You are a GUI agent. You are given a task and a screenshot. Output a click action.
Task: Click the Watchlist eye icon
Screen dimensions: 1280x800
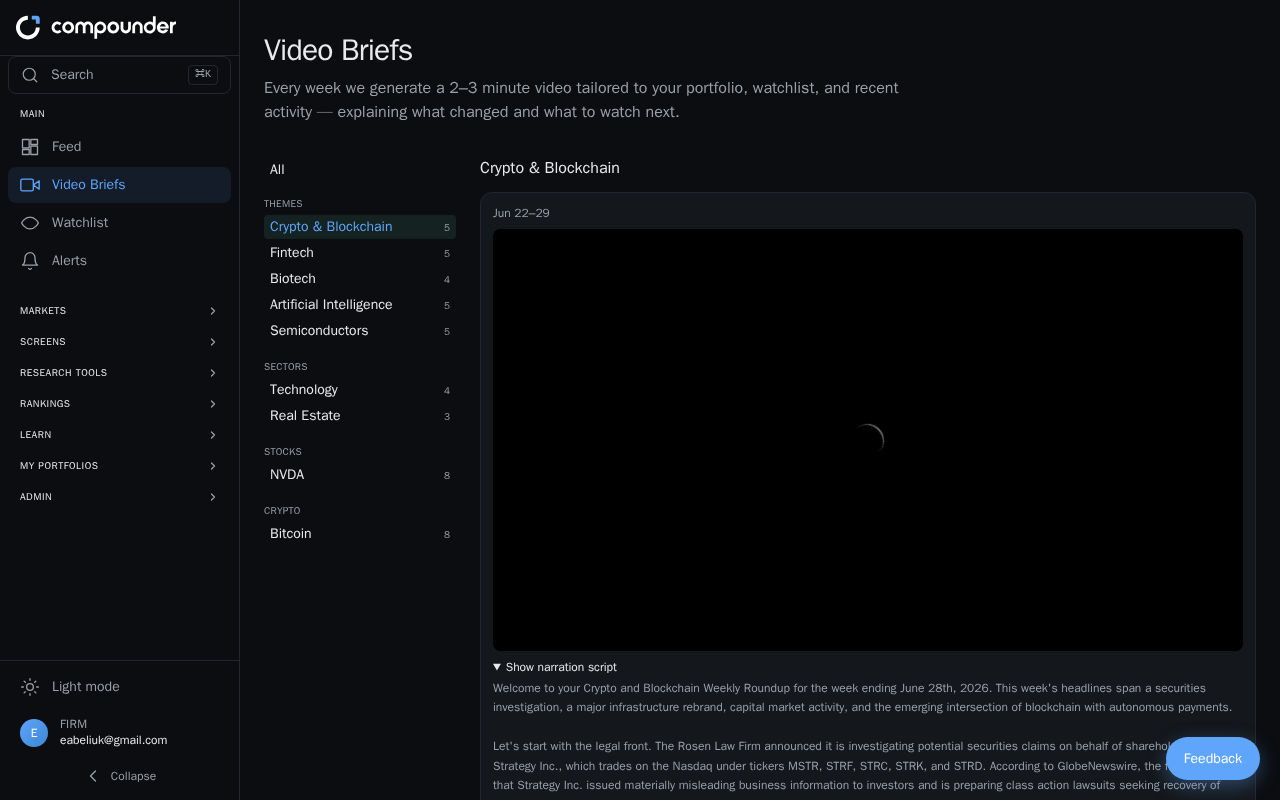(30, 223)
